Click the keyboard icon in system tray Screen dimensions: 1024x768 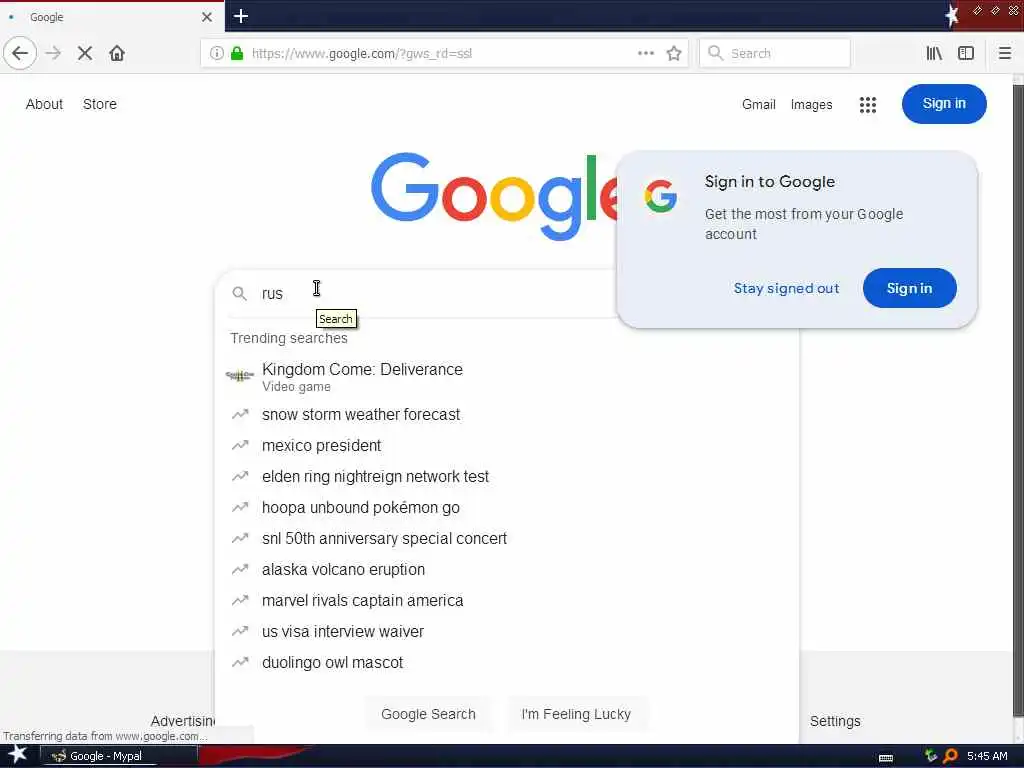[x=886, y=757]
